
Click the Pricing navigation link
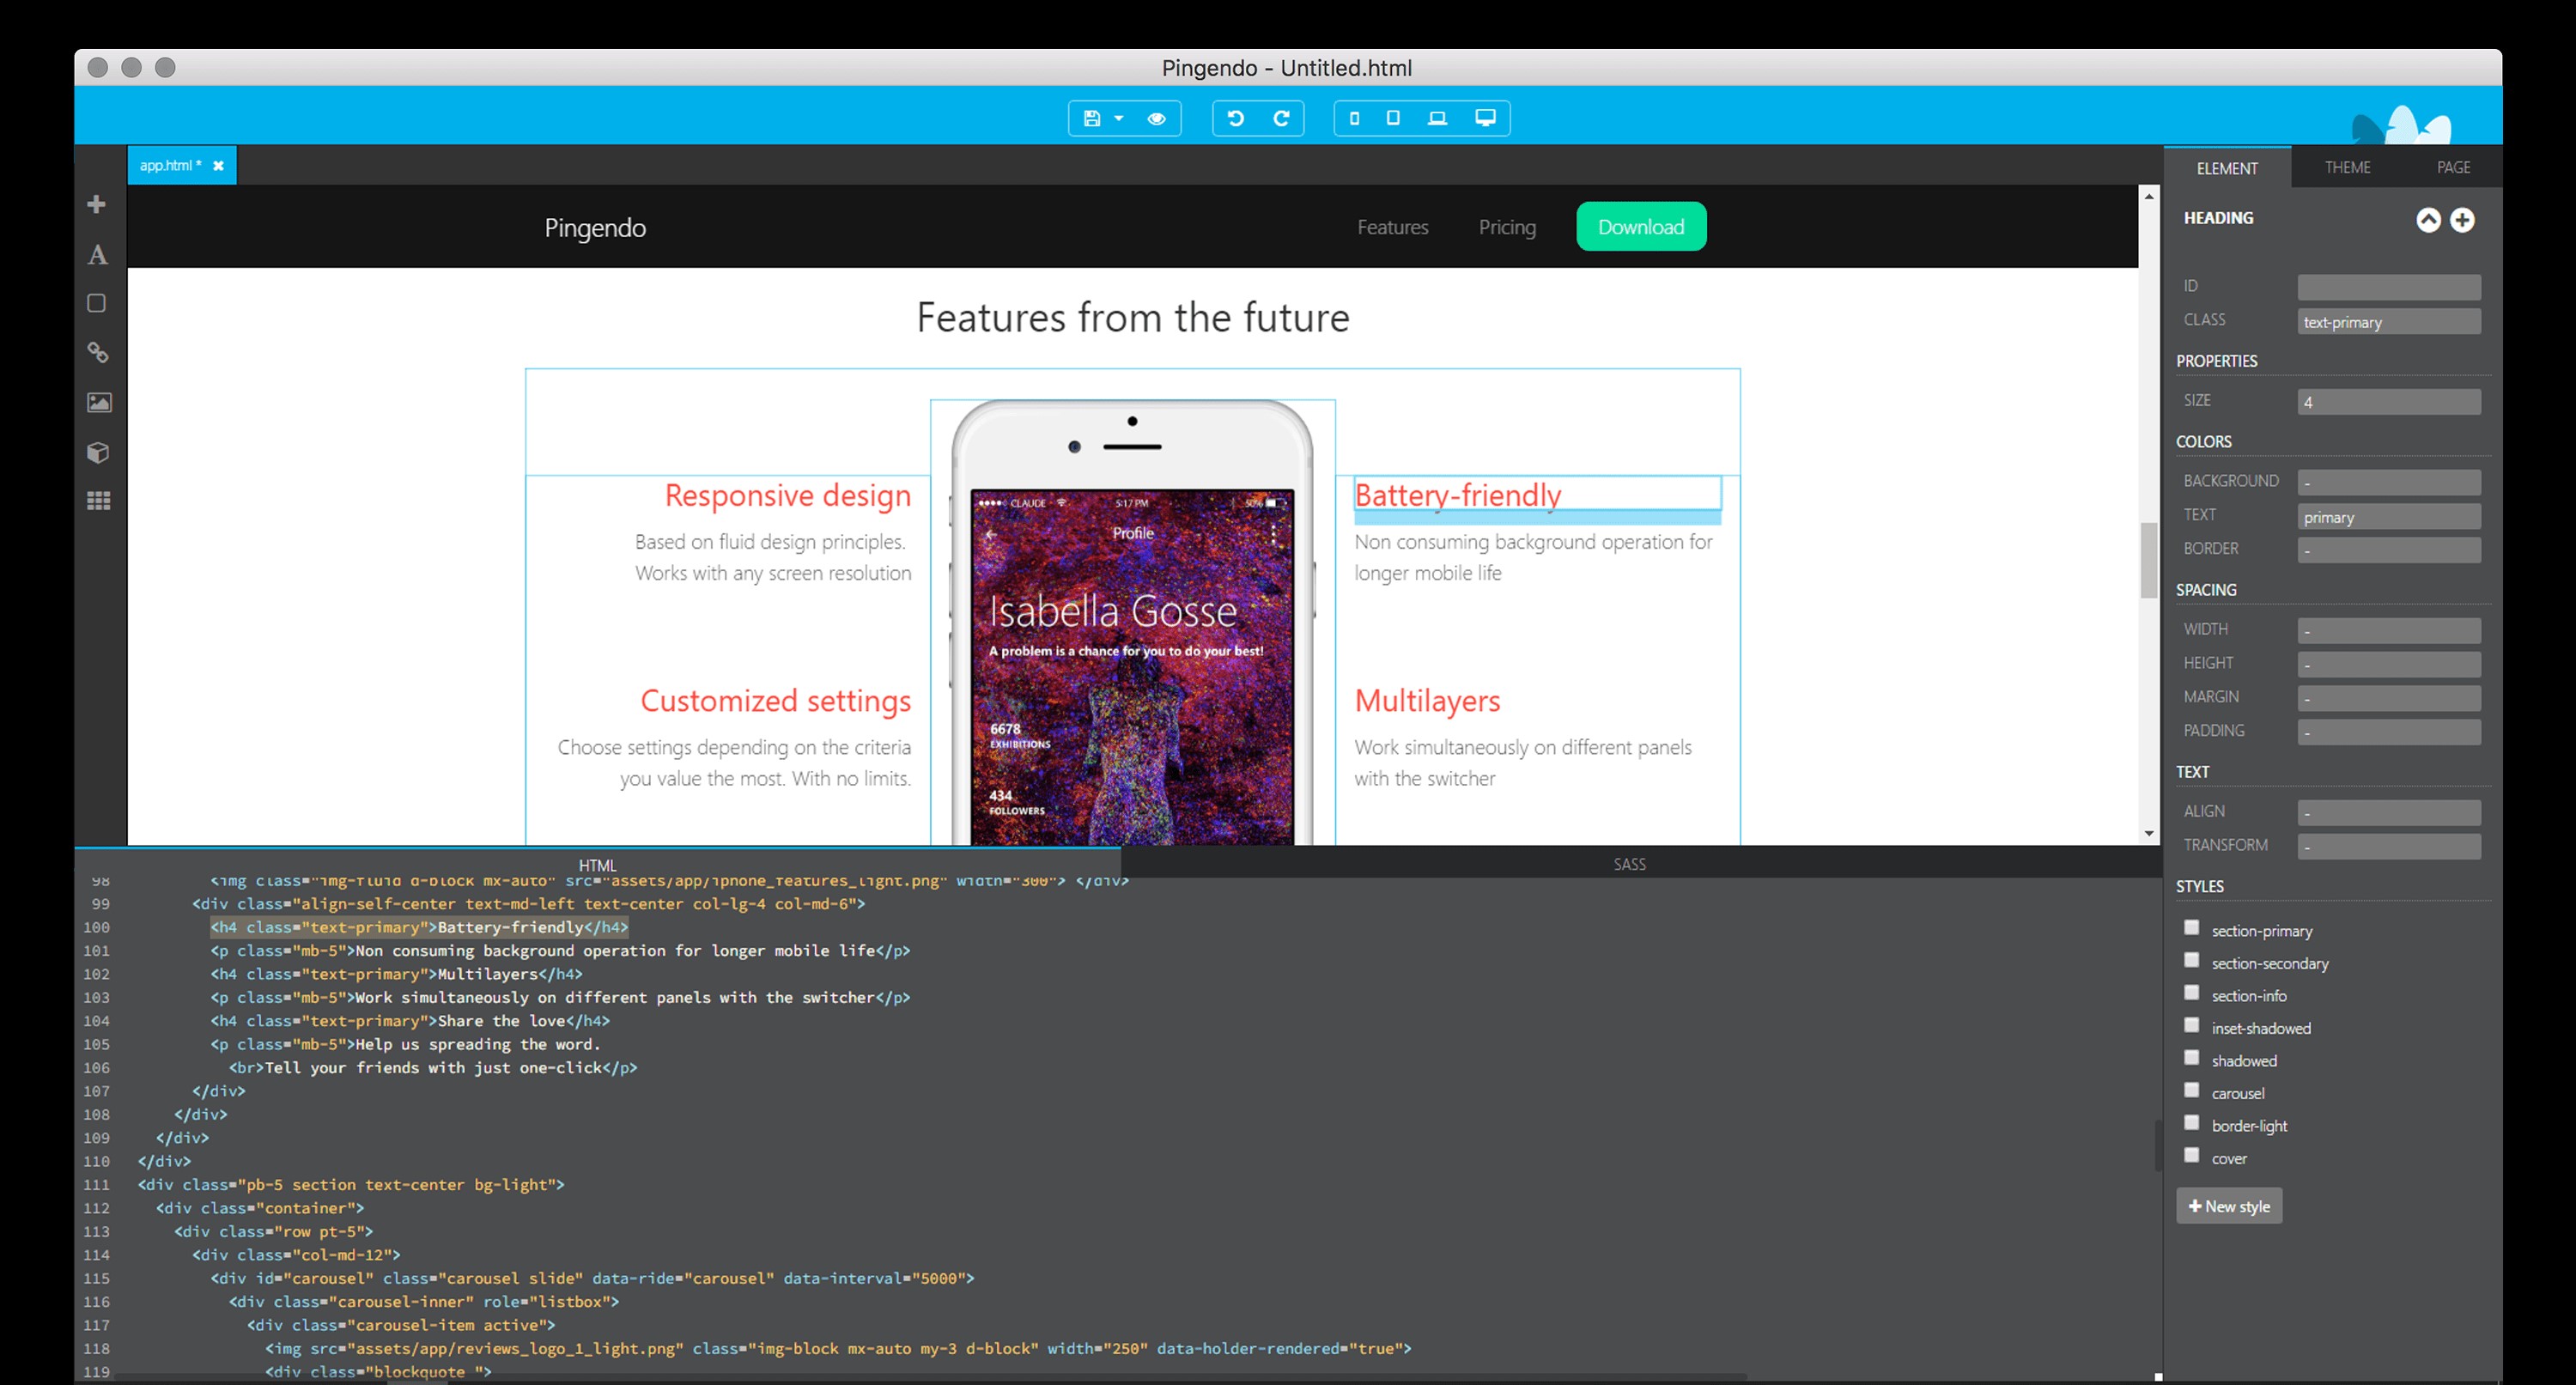(x=1507, y=225)
